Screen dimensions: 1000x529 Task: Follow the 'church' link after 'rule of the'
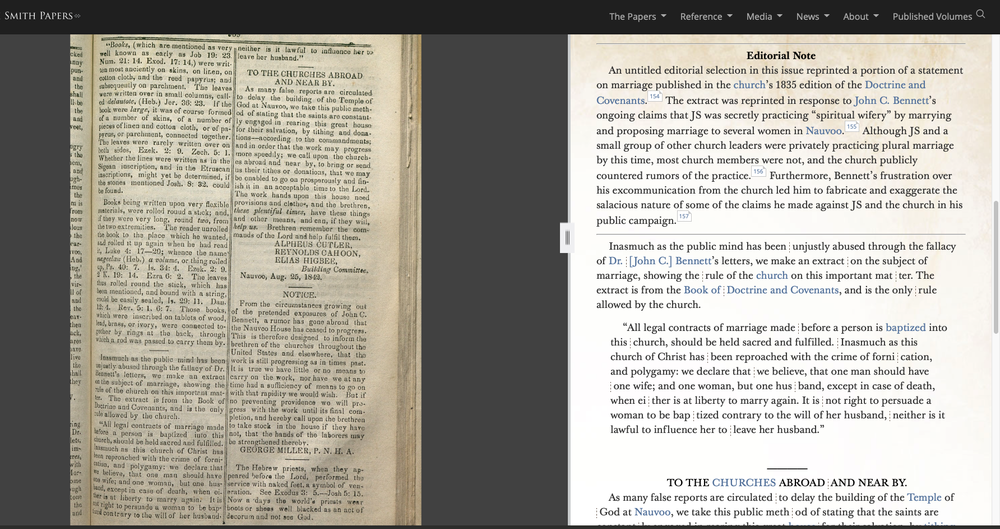[x=772, y=276]
